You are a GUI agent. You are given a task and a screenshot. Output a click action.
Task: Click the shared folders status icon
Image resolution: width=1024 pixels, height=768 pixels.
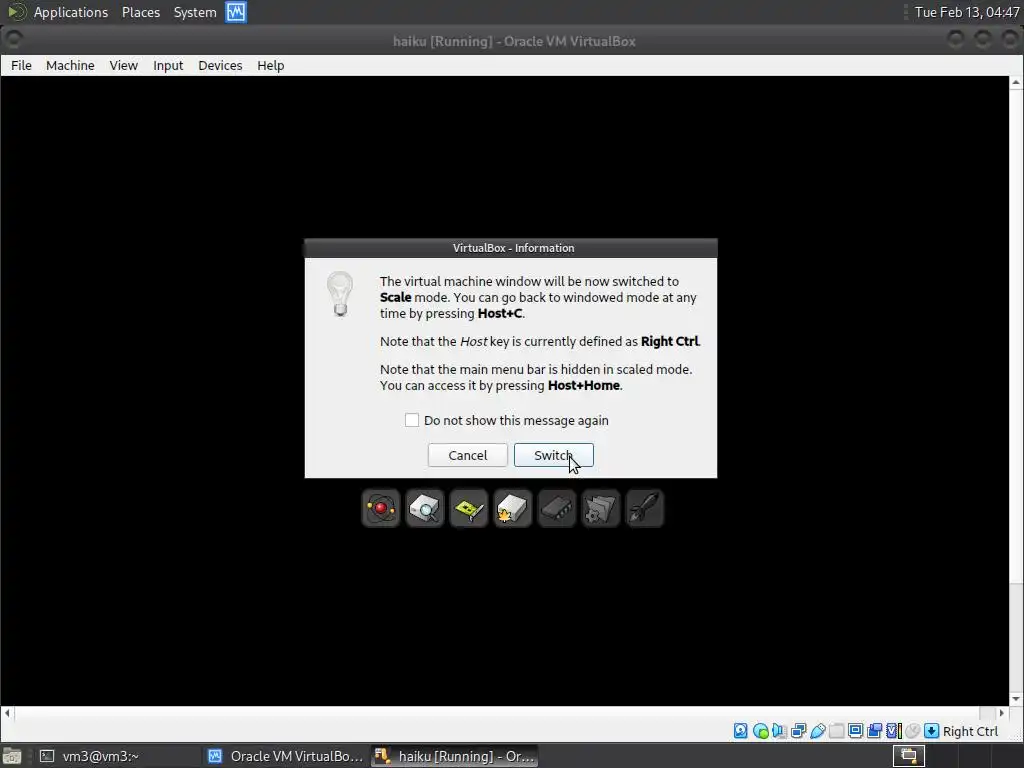point(837,731)
